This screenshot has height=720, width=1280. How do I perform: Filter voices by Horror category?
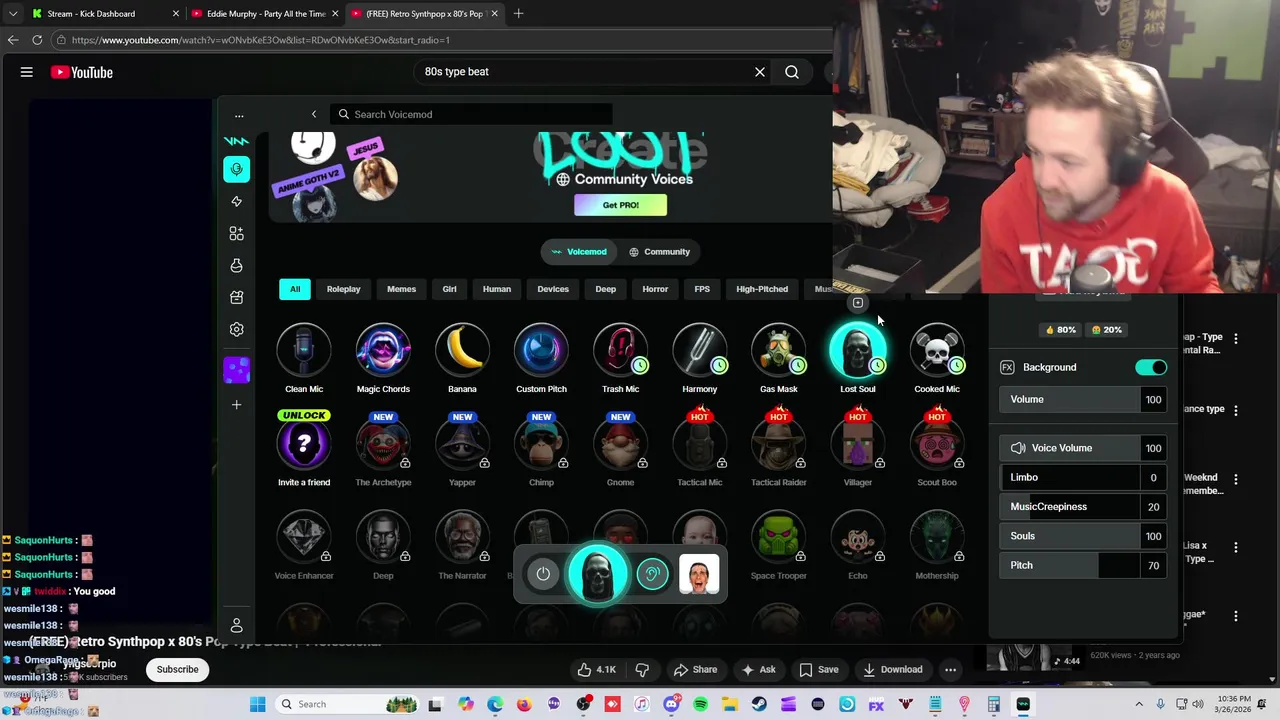pos(655,289)
